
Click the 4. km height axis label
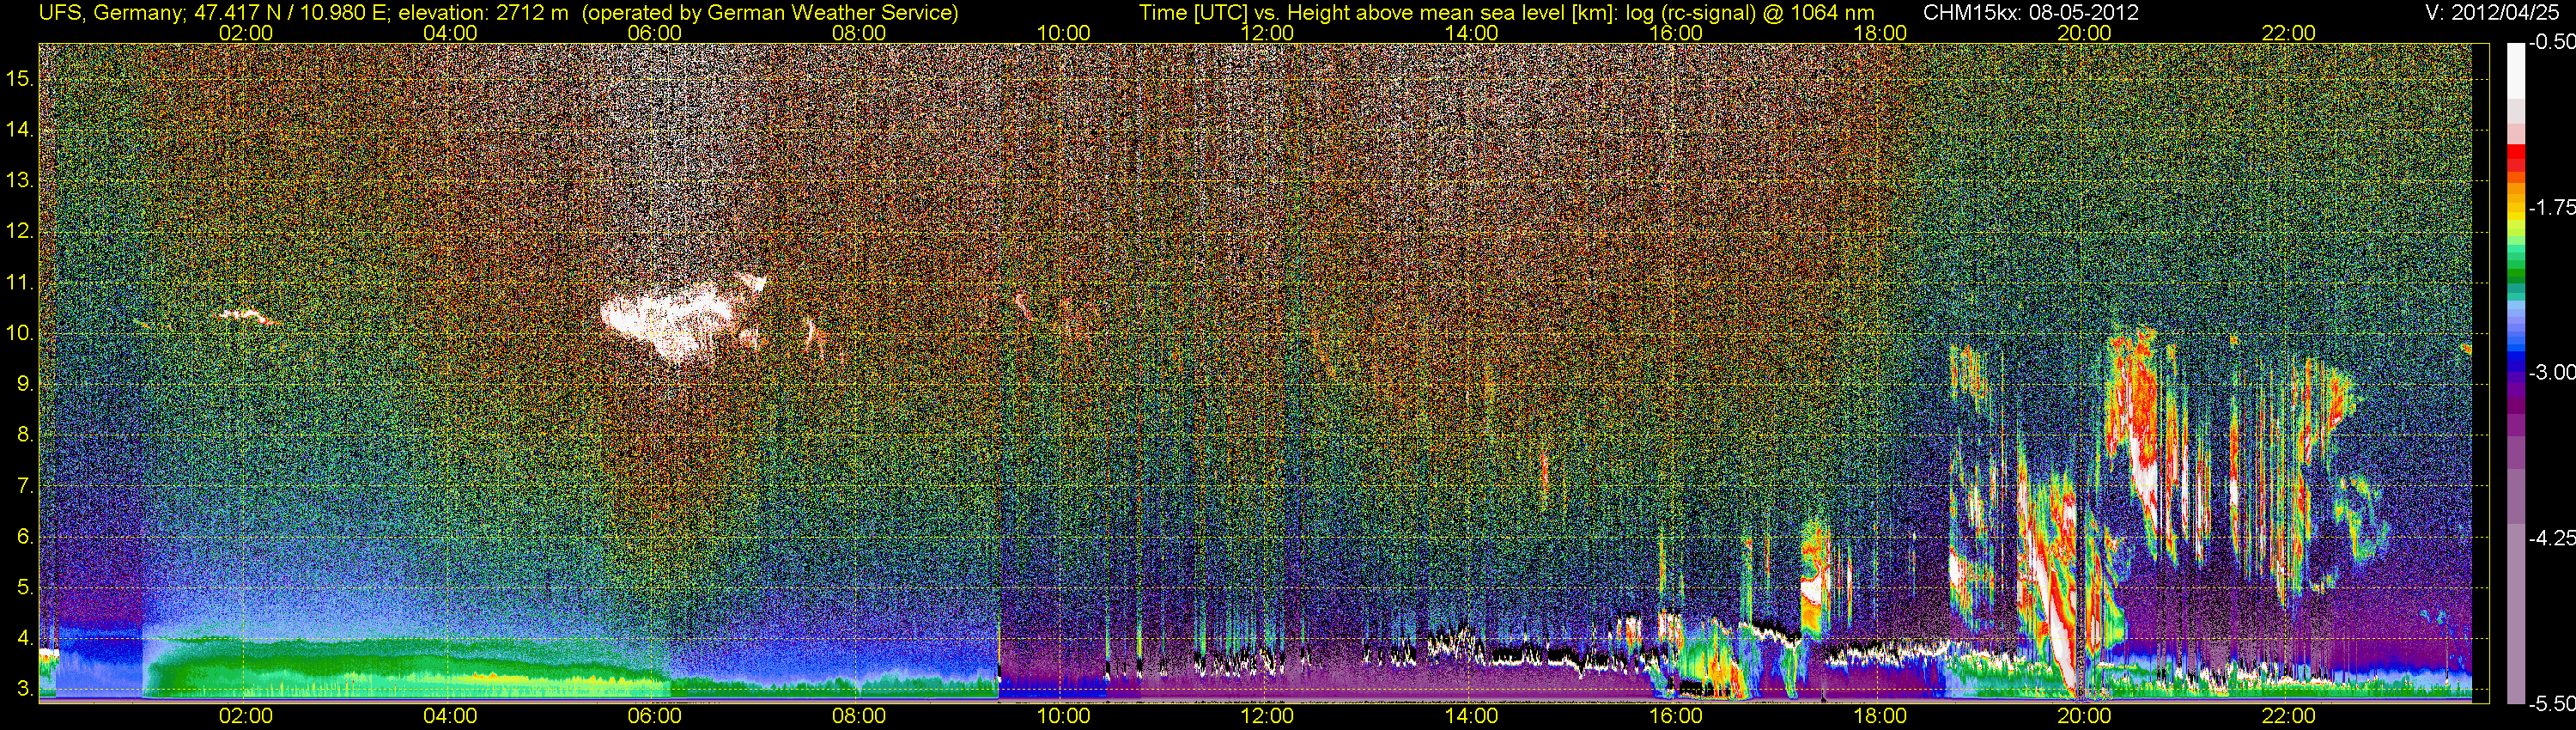pos(26,639)
